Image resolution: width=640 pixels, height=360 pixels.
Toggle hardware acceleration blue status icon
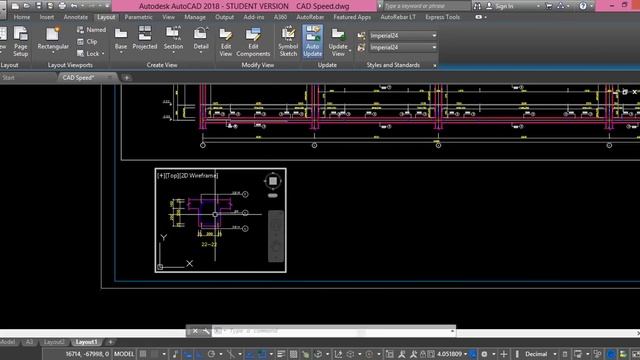coord(611,354)
